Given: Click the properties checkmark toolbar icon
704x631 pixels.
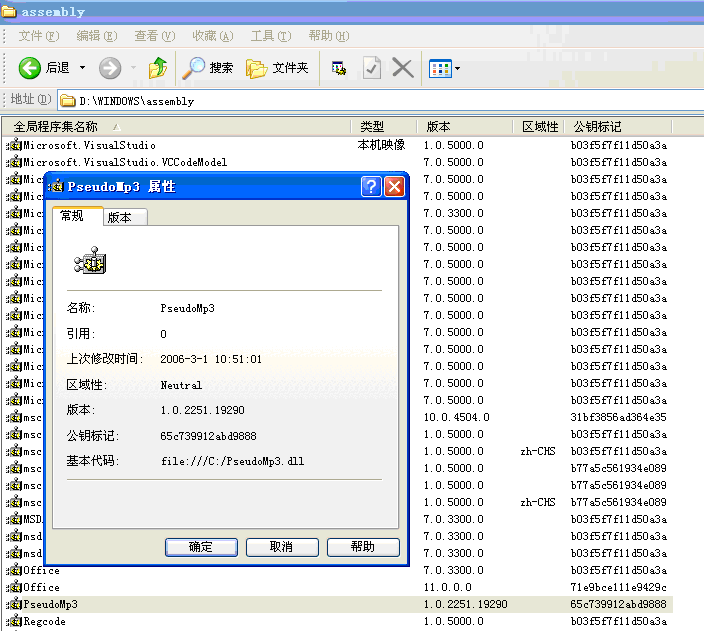Looking at the screenshot, I should click(x=371, y=68).
